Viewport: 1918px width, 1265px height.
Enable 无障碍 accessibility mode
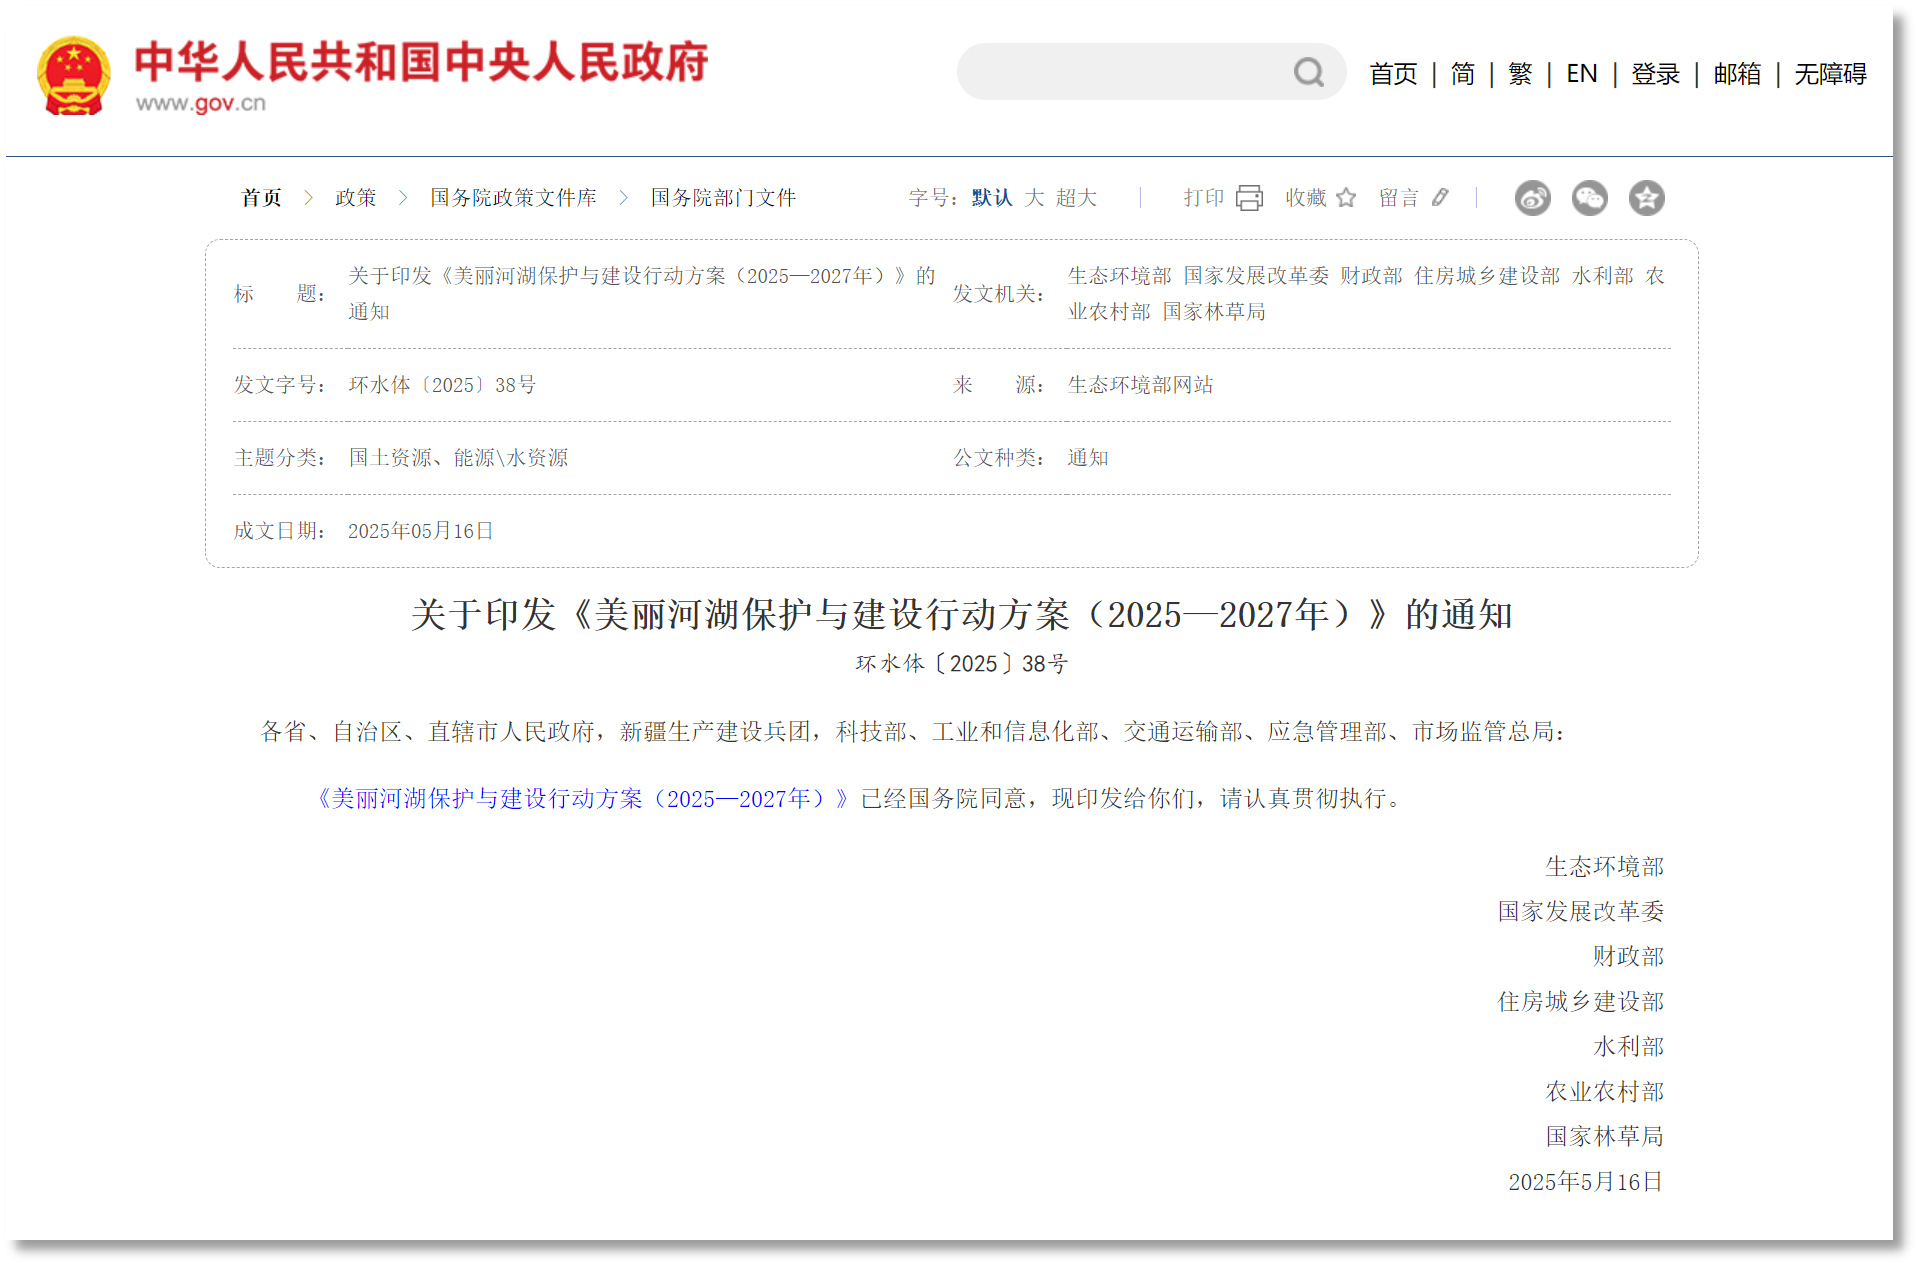coord(1829,74)
